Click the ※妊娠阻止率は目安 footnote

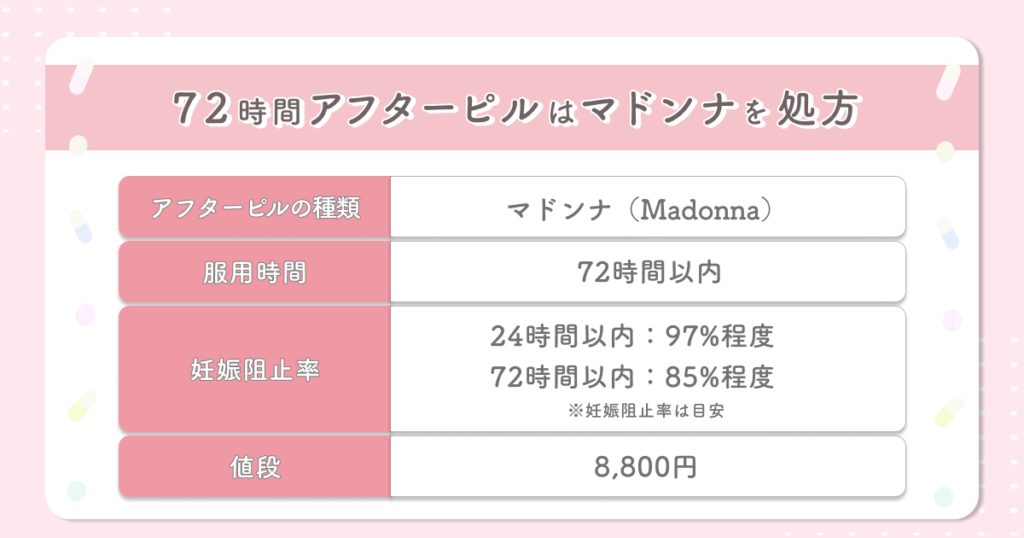pyautogui.click(x=645, y=411)
